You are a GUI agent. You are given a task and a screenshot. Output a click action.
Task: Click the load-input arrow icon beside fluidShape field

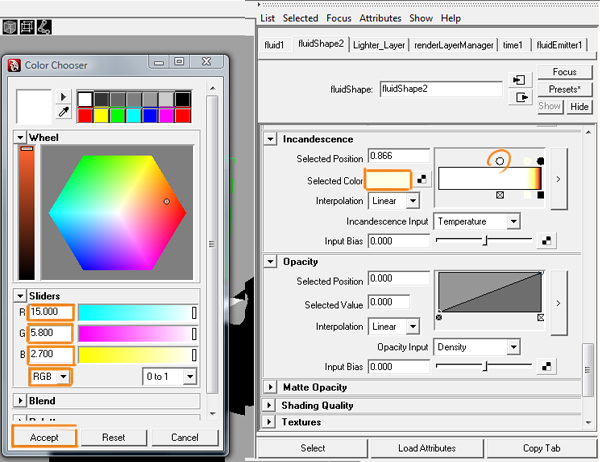(x=519, y=80)
